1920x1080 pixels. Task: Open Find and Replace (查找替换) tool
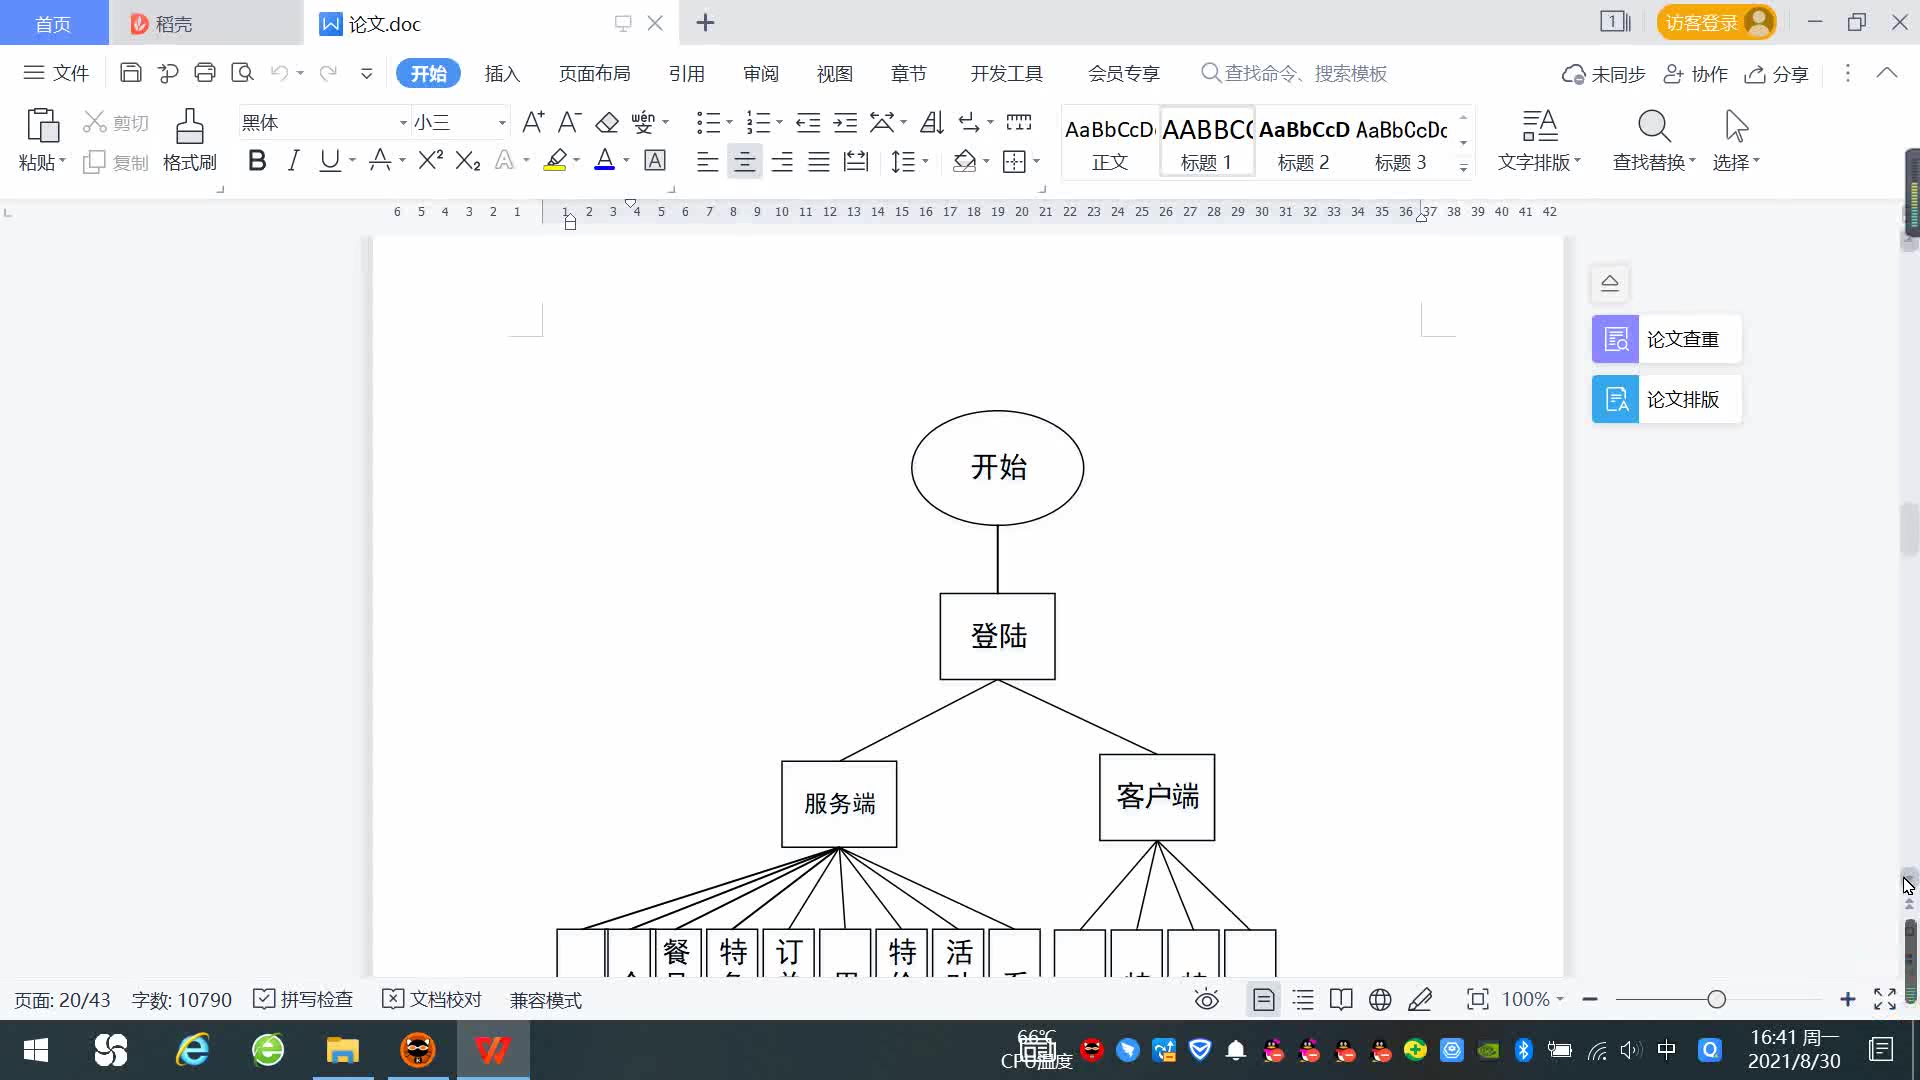point(1653,139)
